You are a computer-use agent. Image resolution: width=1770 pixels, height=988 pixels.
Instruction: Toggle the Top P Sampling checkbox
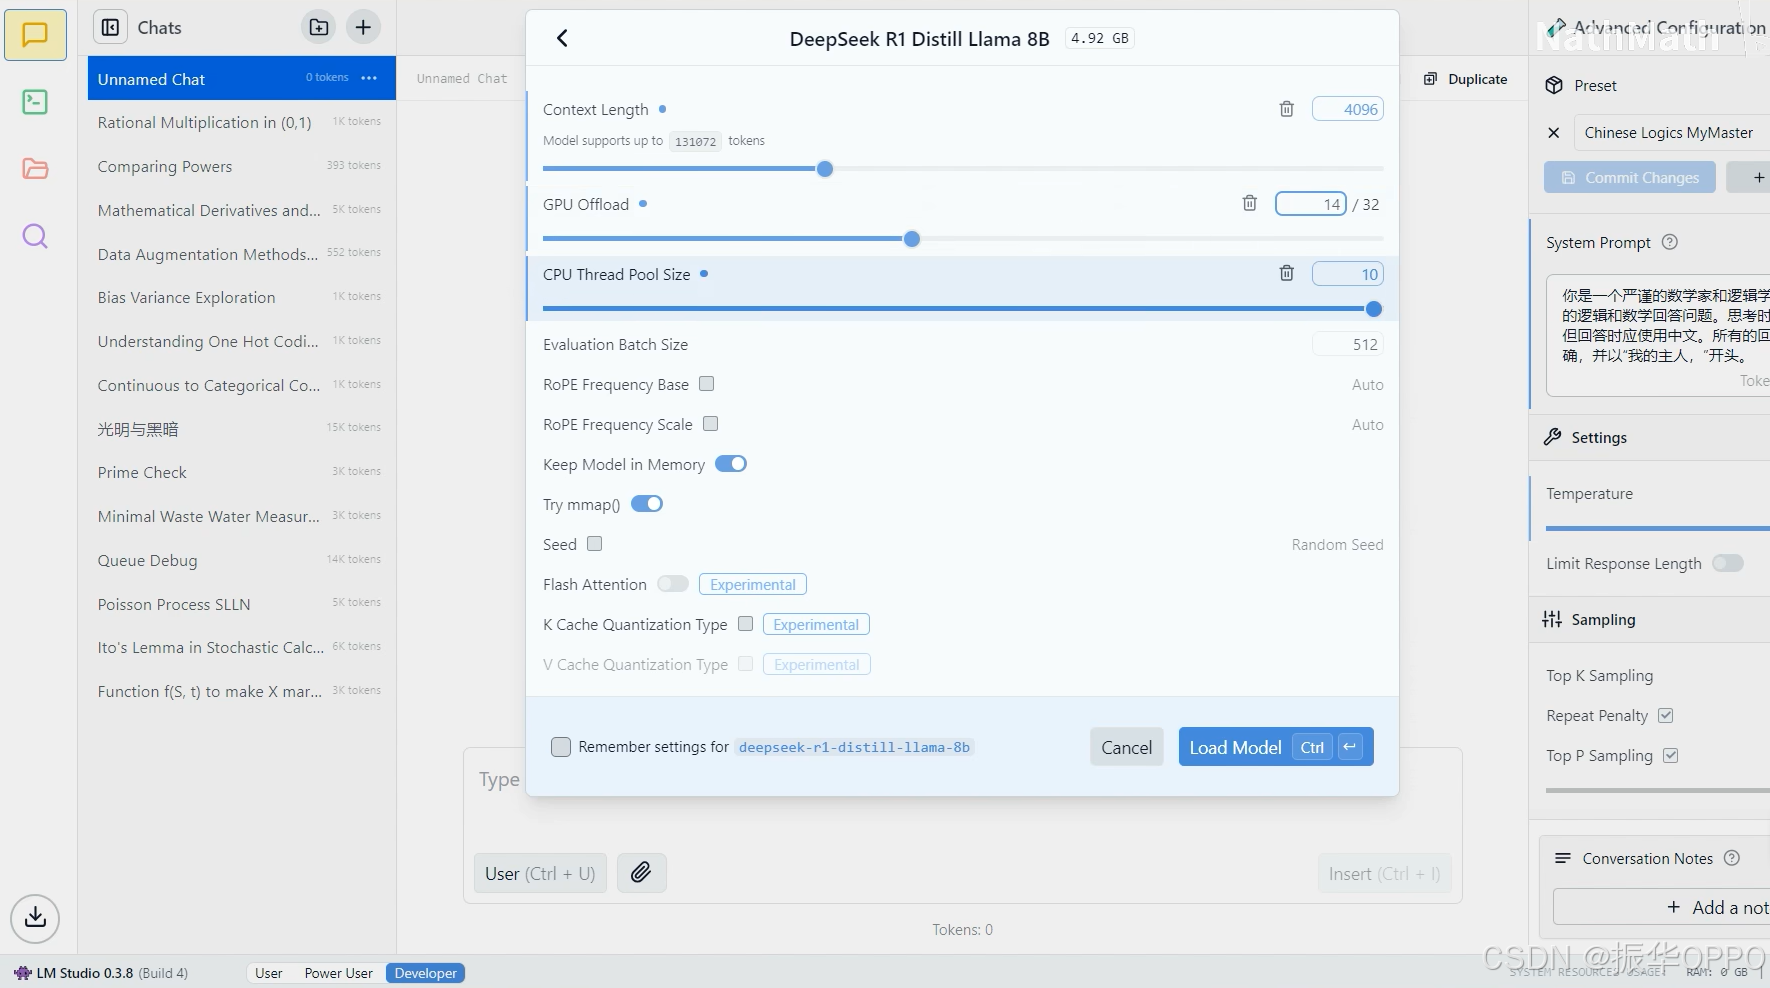click(x=1671, y=755)
